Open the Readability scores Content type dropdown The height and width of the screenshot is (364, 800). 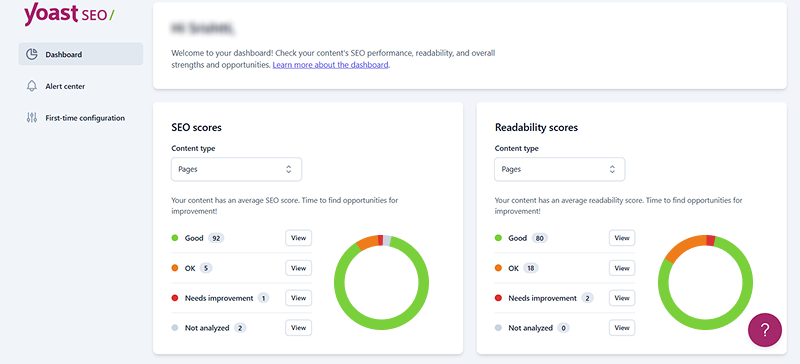click(560, 169)
